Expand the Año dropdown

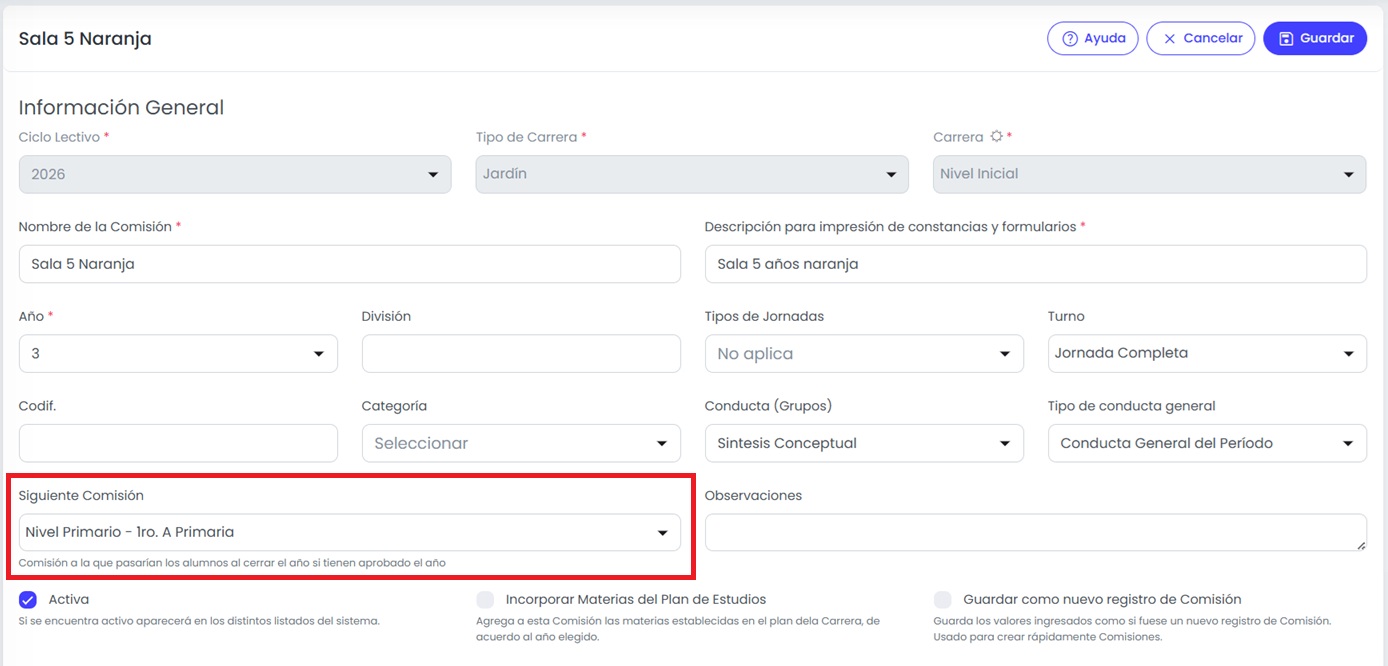pyautogui.click(x=178, y=353)
